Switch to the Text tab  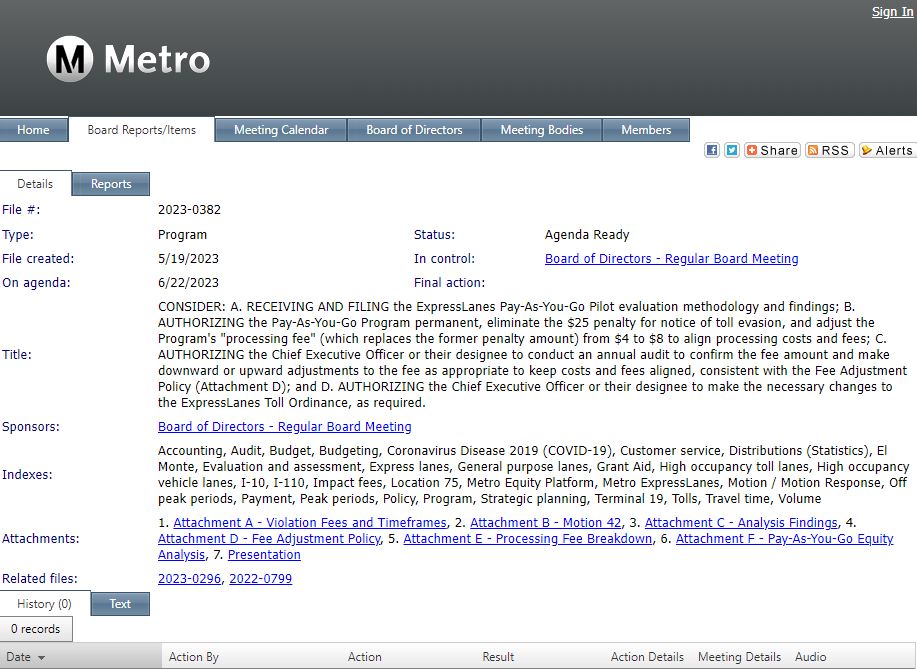coord(120,604)
